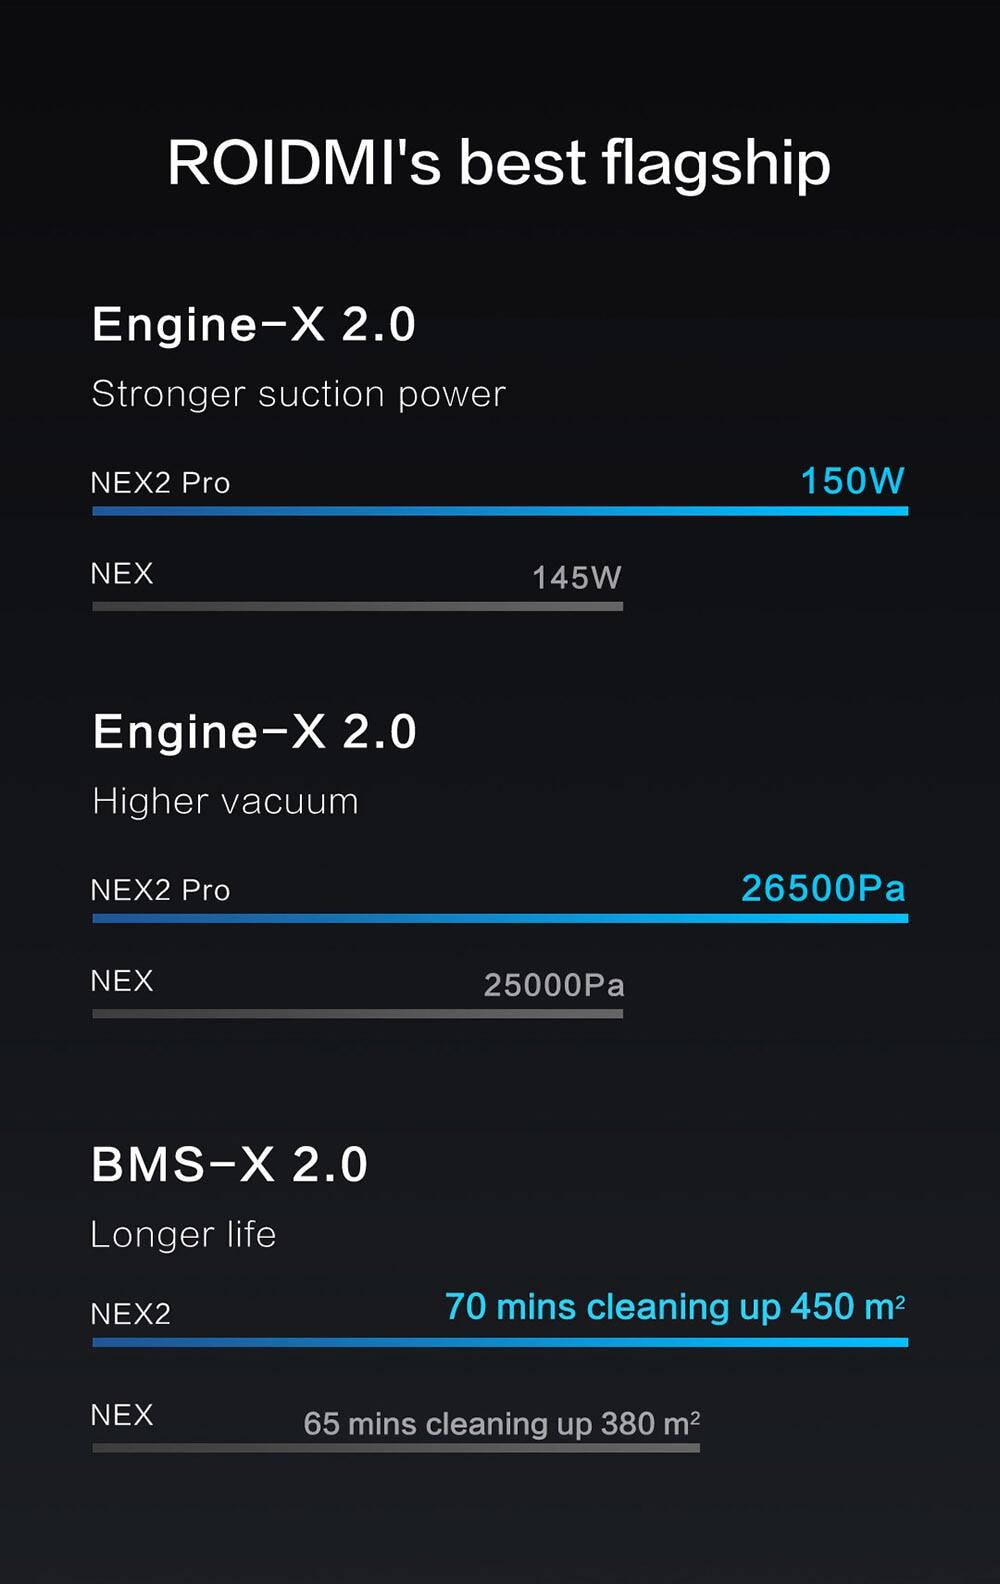Image resolution: width=1000 pixels, height=1584 pixels.
Task: Click the "ROIDMI's best flagship" title
Action: tap(499, 162)
